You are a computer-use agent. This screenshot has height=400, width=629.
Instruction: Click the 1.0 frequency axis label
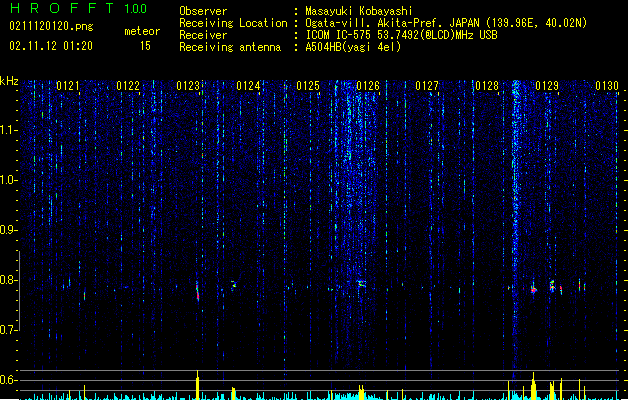click(x=8, y=180)
